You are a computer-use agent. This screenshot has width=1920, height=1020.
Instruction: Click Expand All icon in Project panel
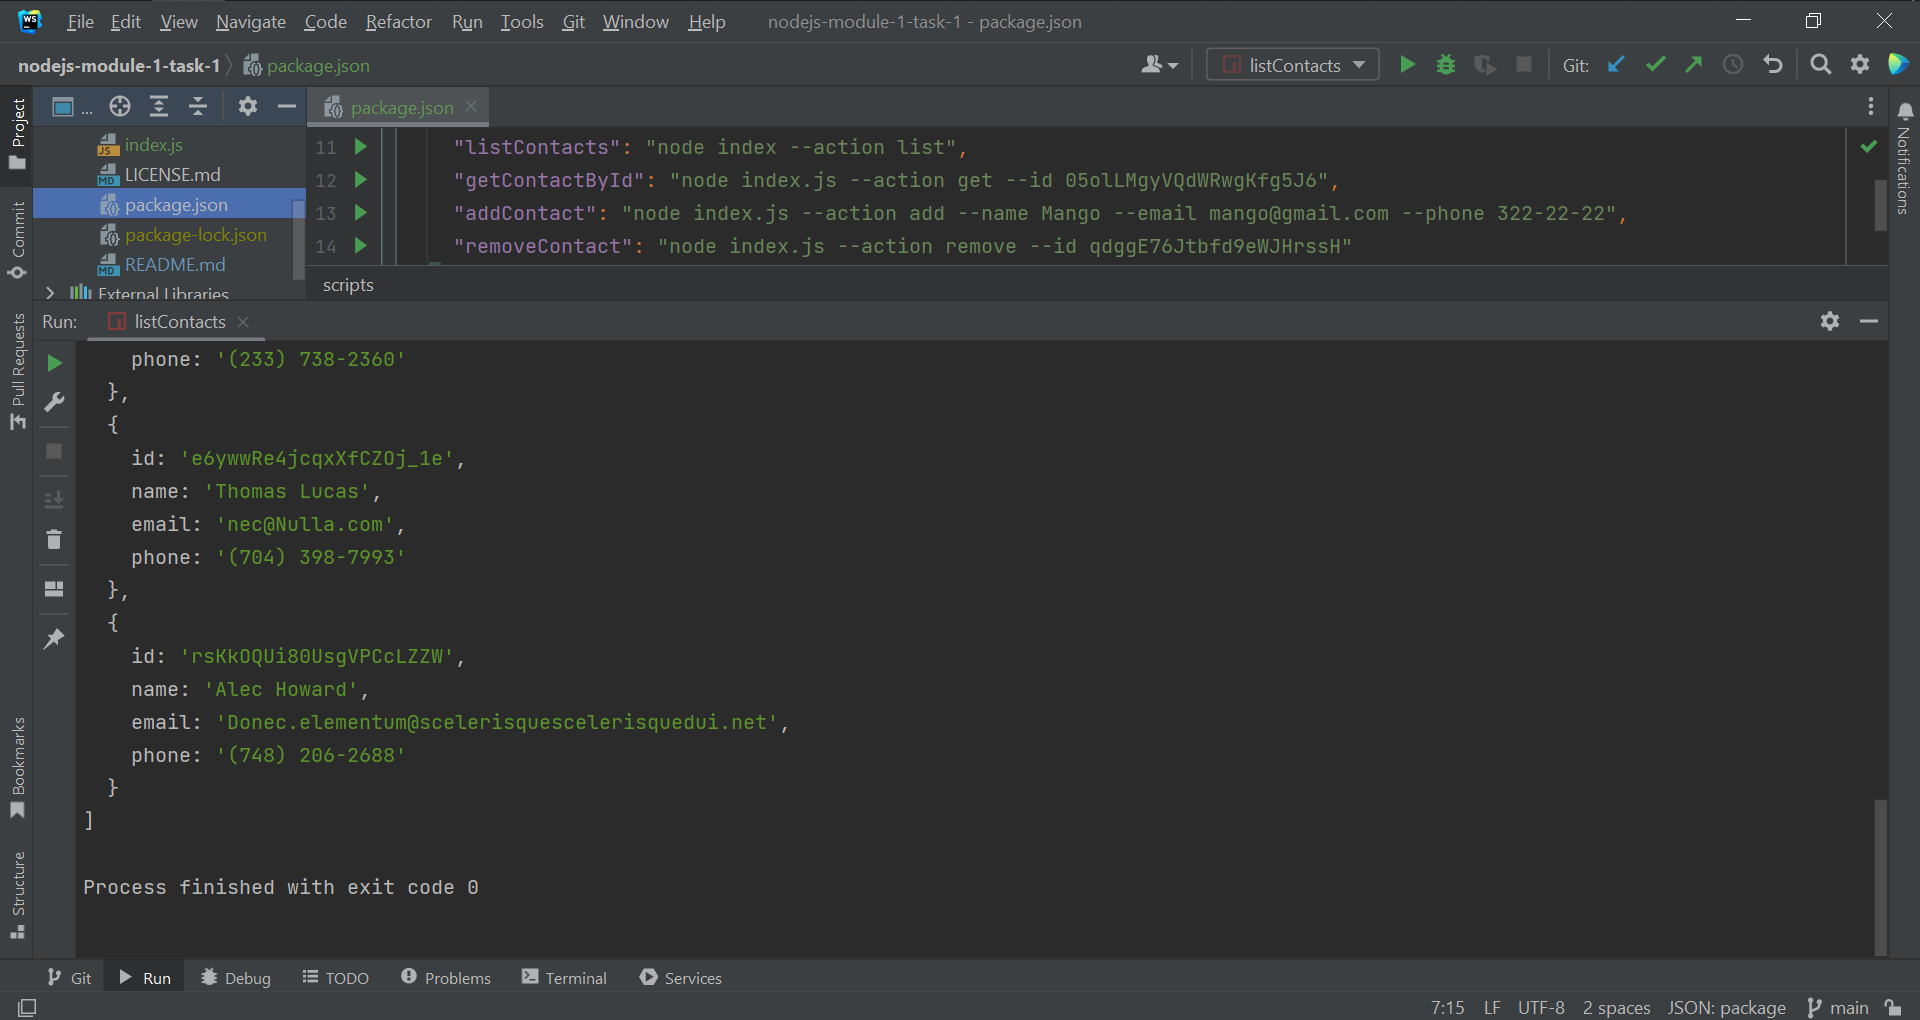(159, 106)
